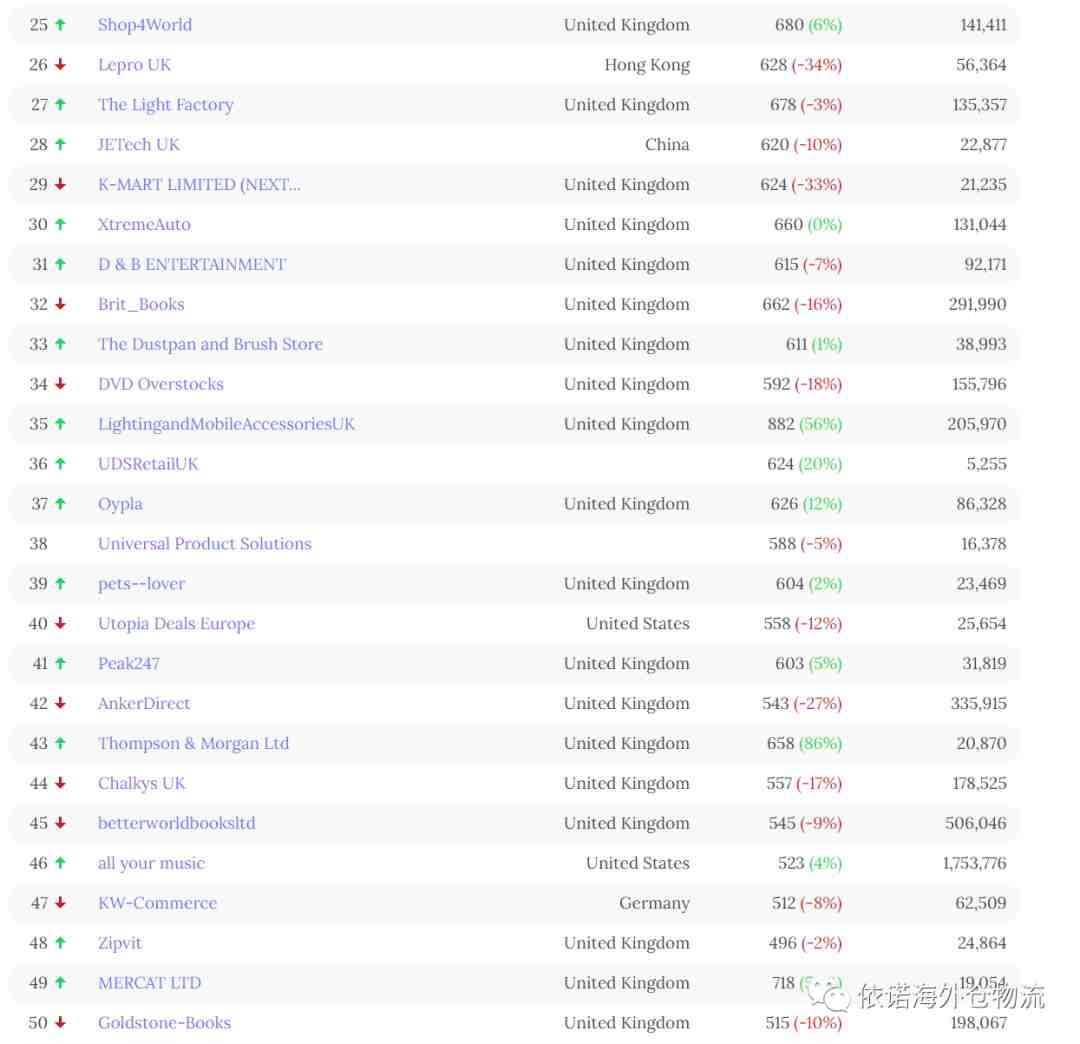Click the red down arrow beside rank 29
Screen dimensions: 1080x1044
pyautogui.click(x=61, y=185)
